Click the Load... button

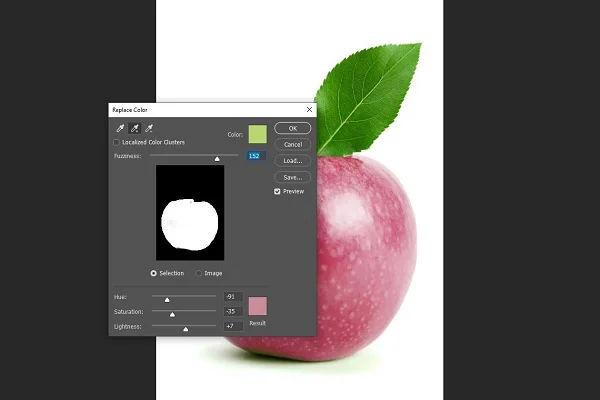click(292, 160)
